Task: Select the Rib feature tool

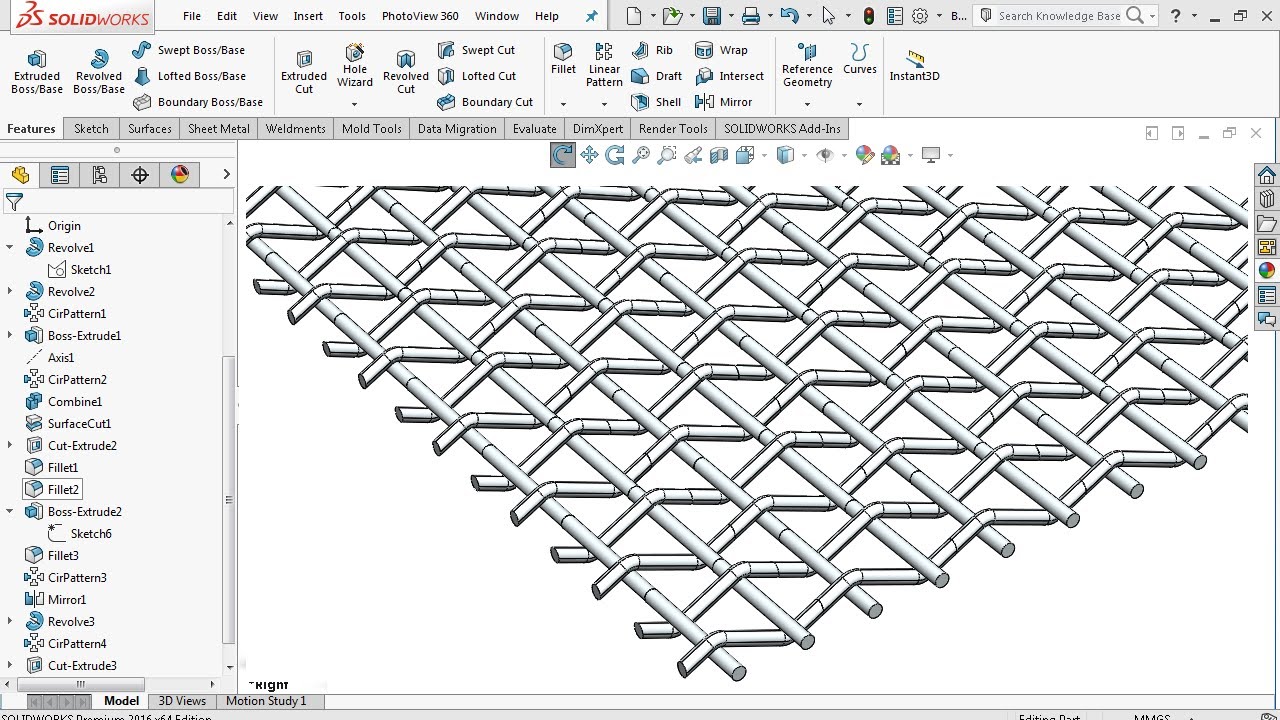Action: pos(652,50)
